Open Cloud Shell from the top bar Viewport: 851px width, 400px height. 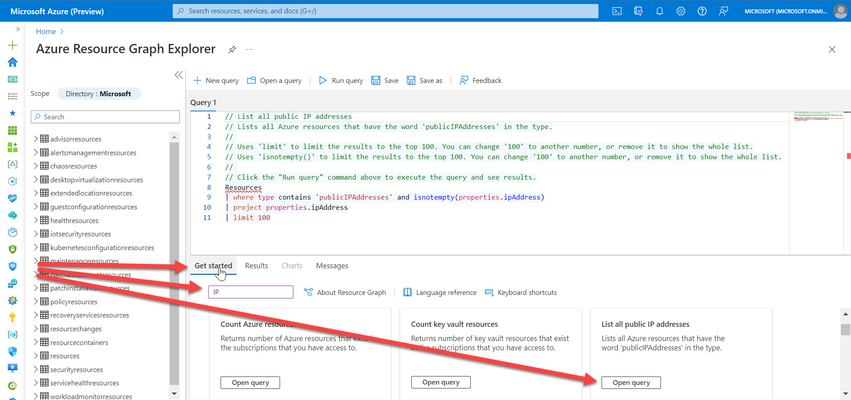(x=617, y=11)
